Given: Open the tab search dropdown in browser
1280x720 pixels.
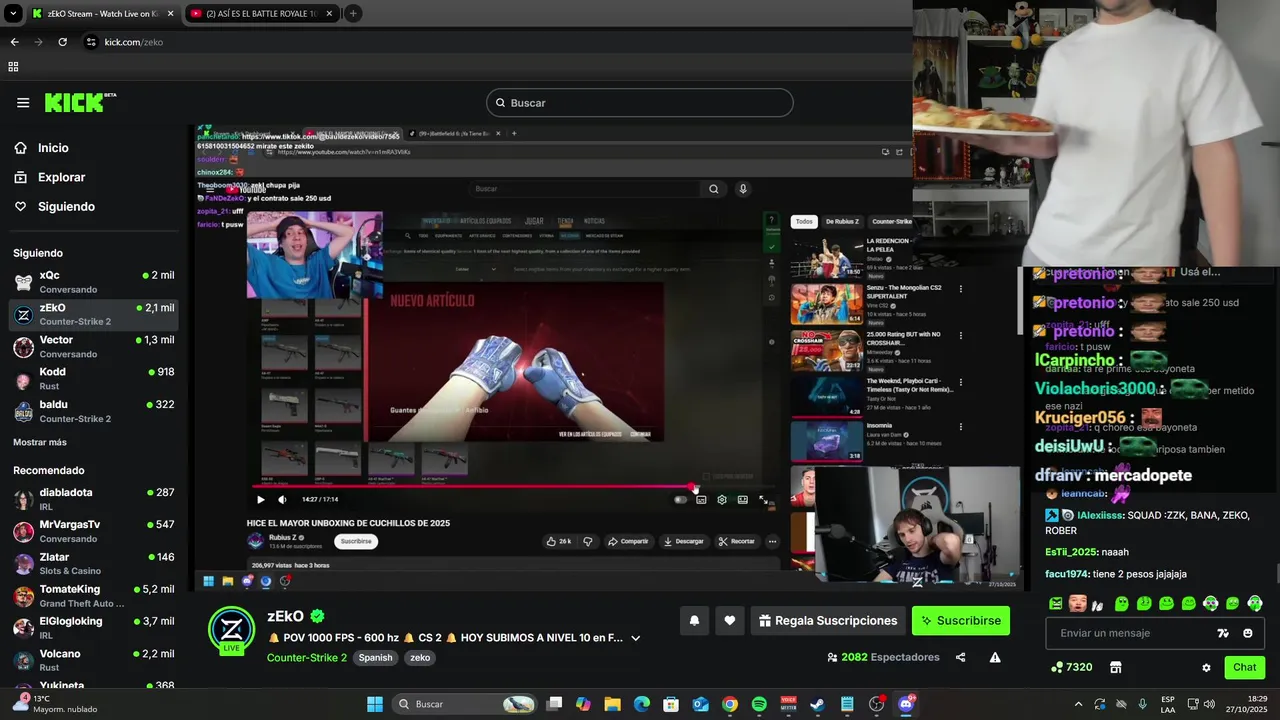Looking at the screenshot, I should point(13,13).
